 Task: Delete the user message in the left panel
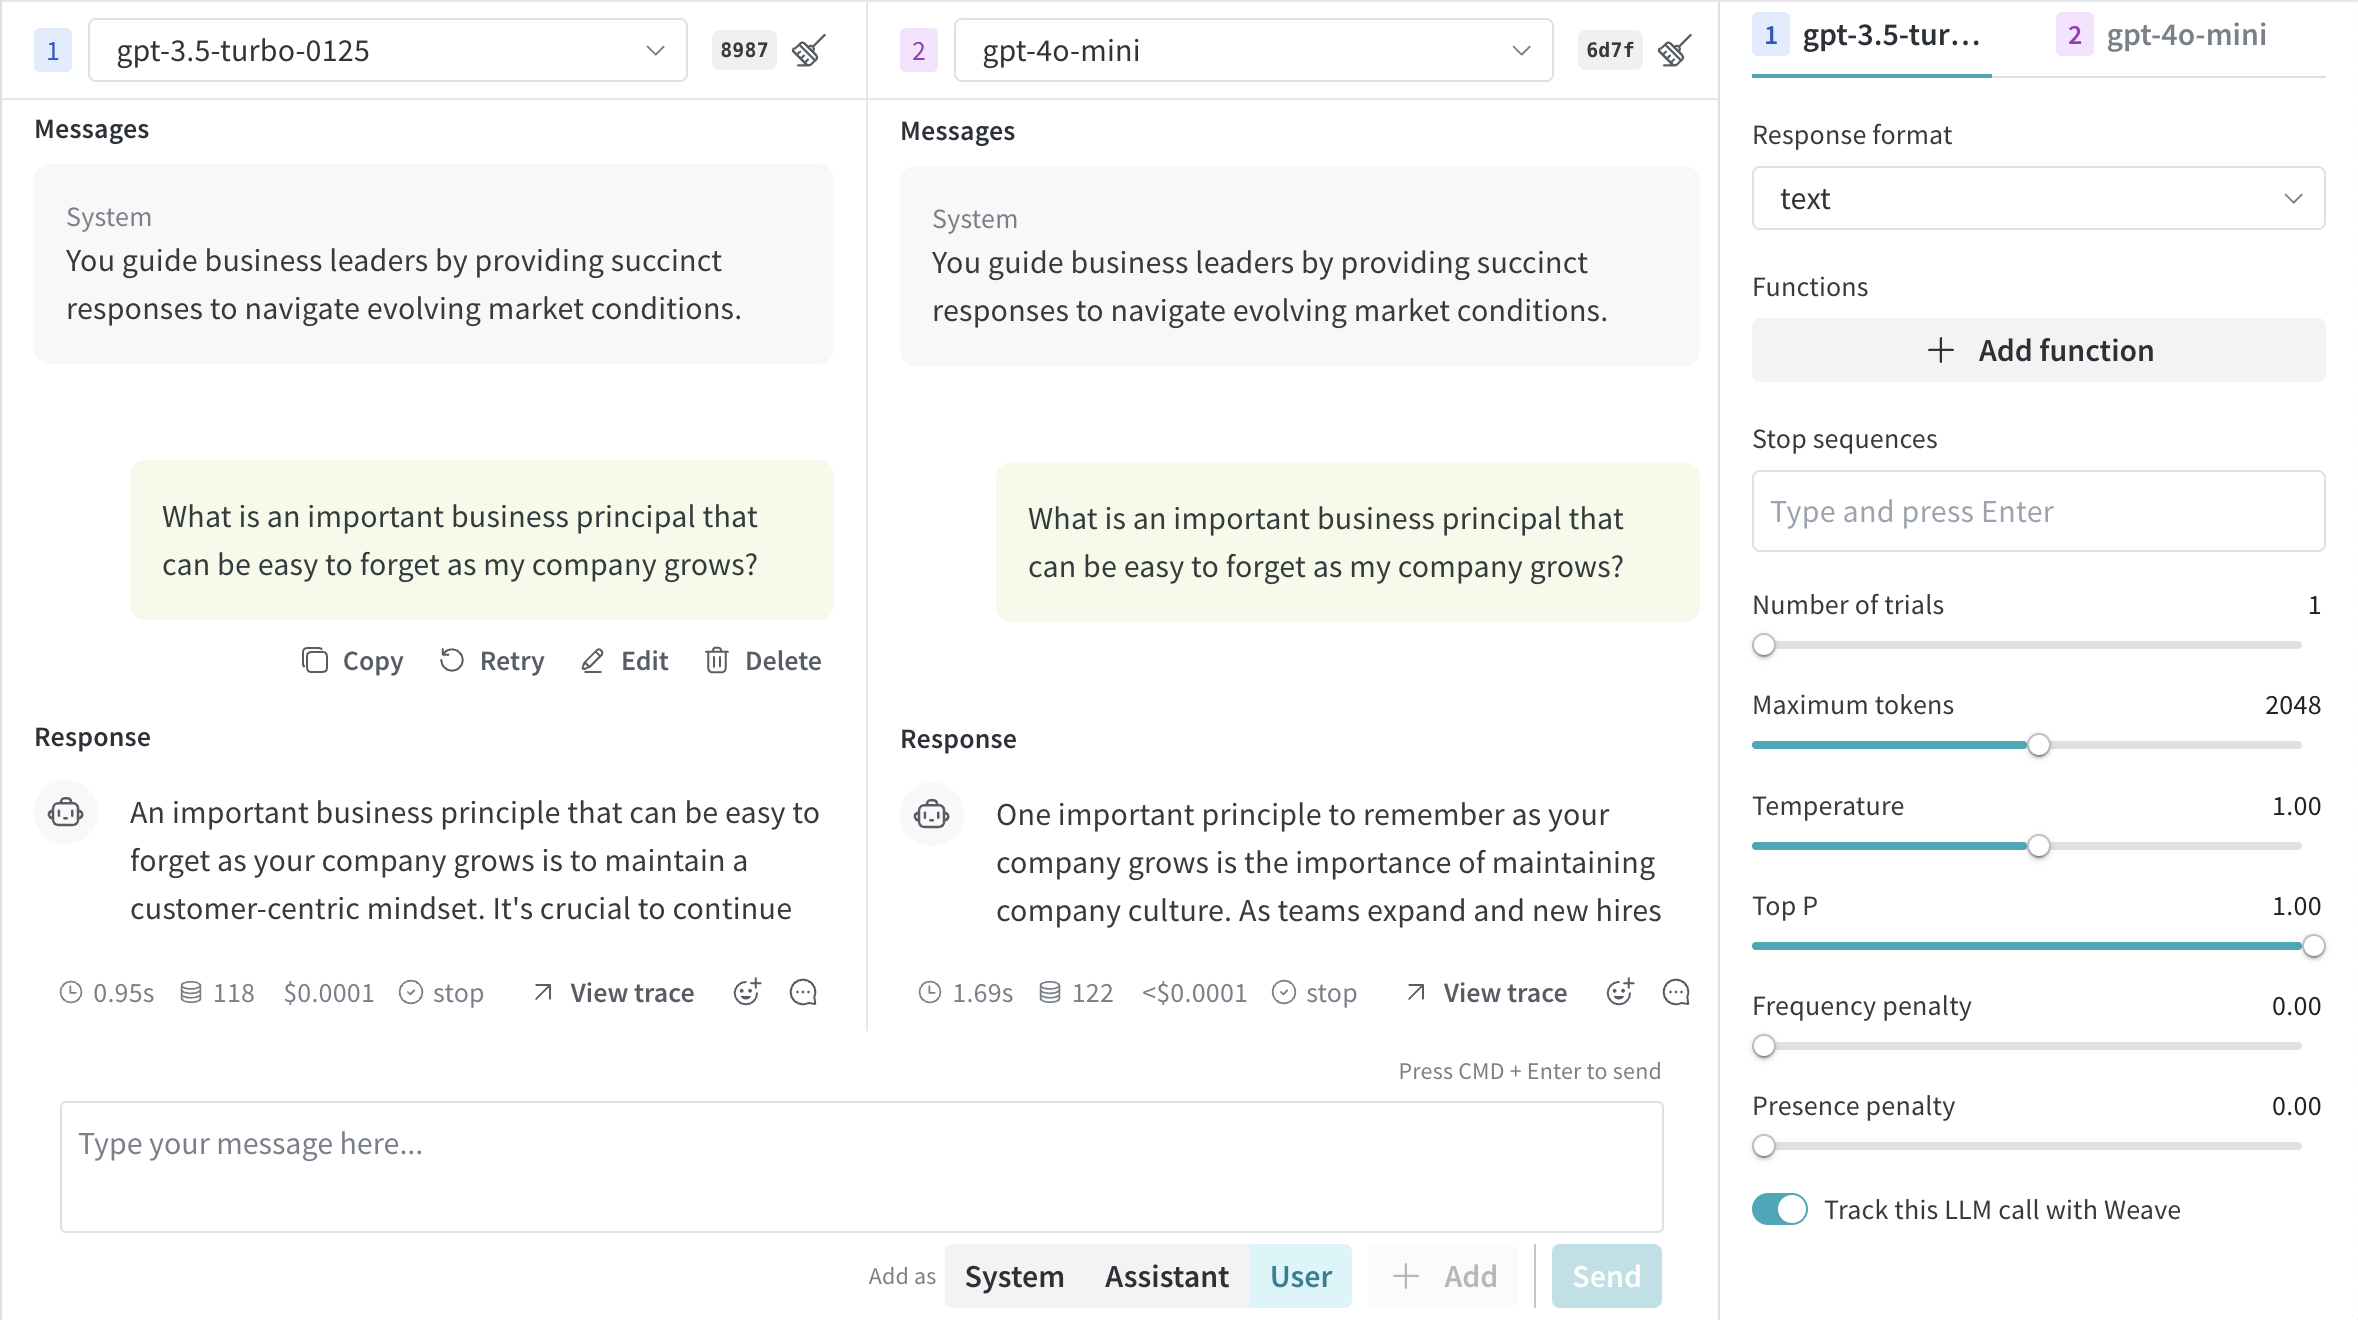click(762, 660)
